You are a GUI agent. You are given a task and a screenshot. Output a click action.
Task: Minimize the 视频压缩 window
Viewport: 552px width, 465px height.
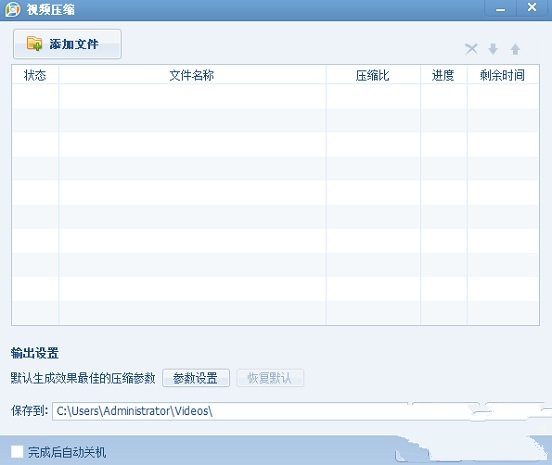coord(500,8)
